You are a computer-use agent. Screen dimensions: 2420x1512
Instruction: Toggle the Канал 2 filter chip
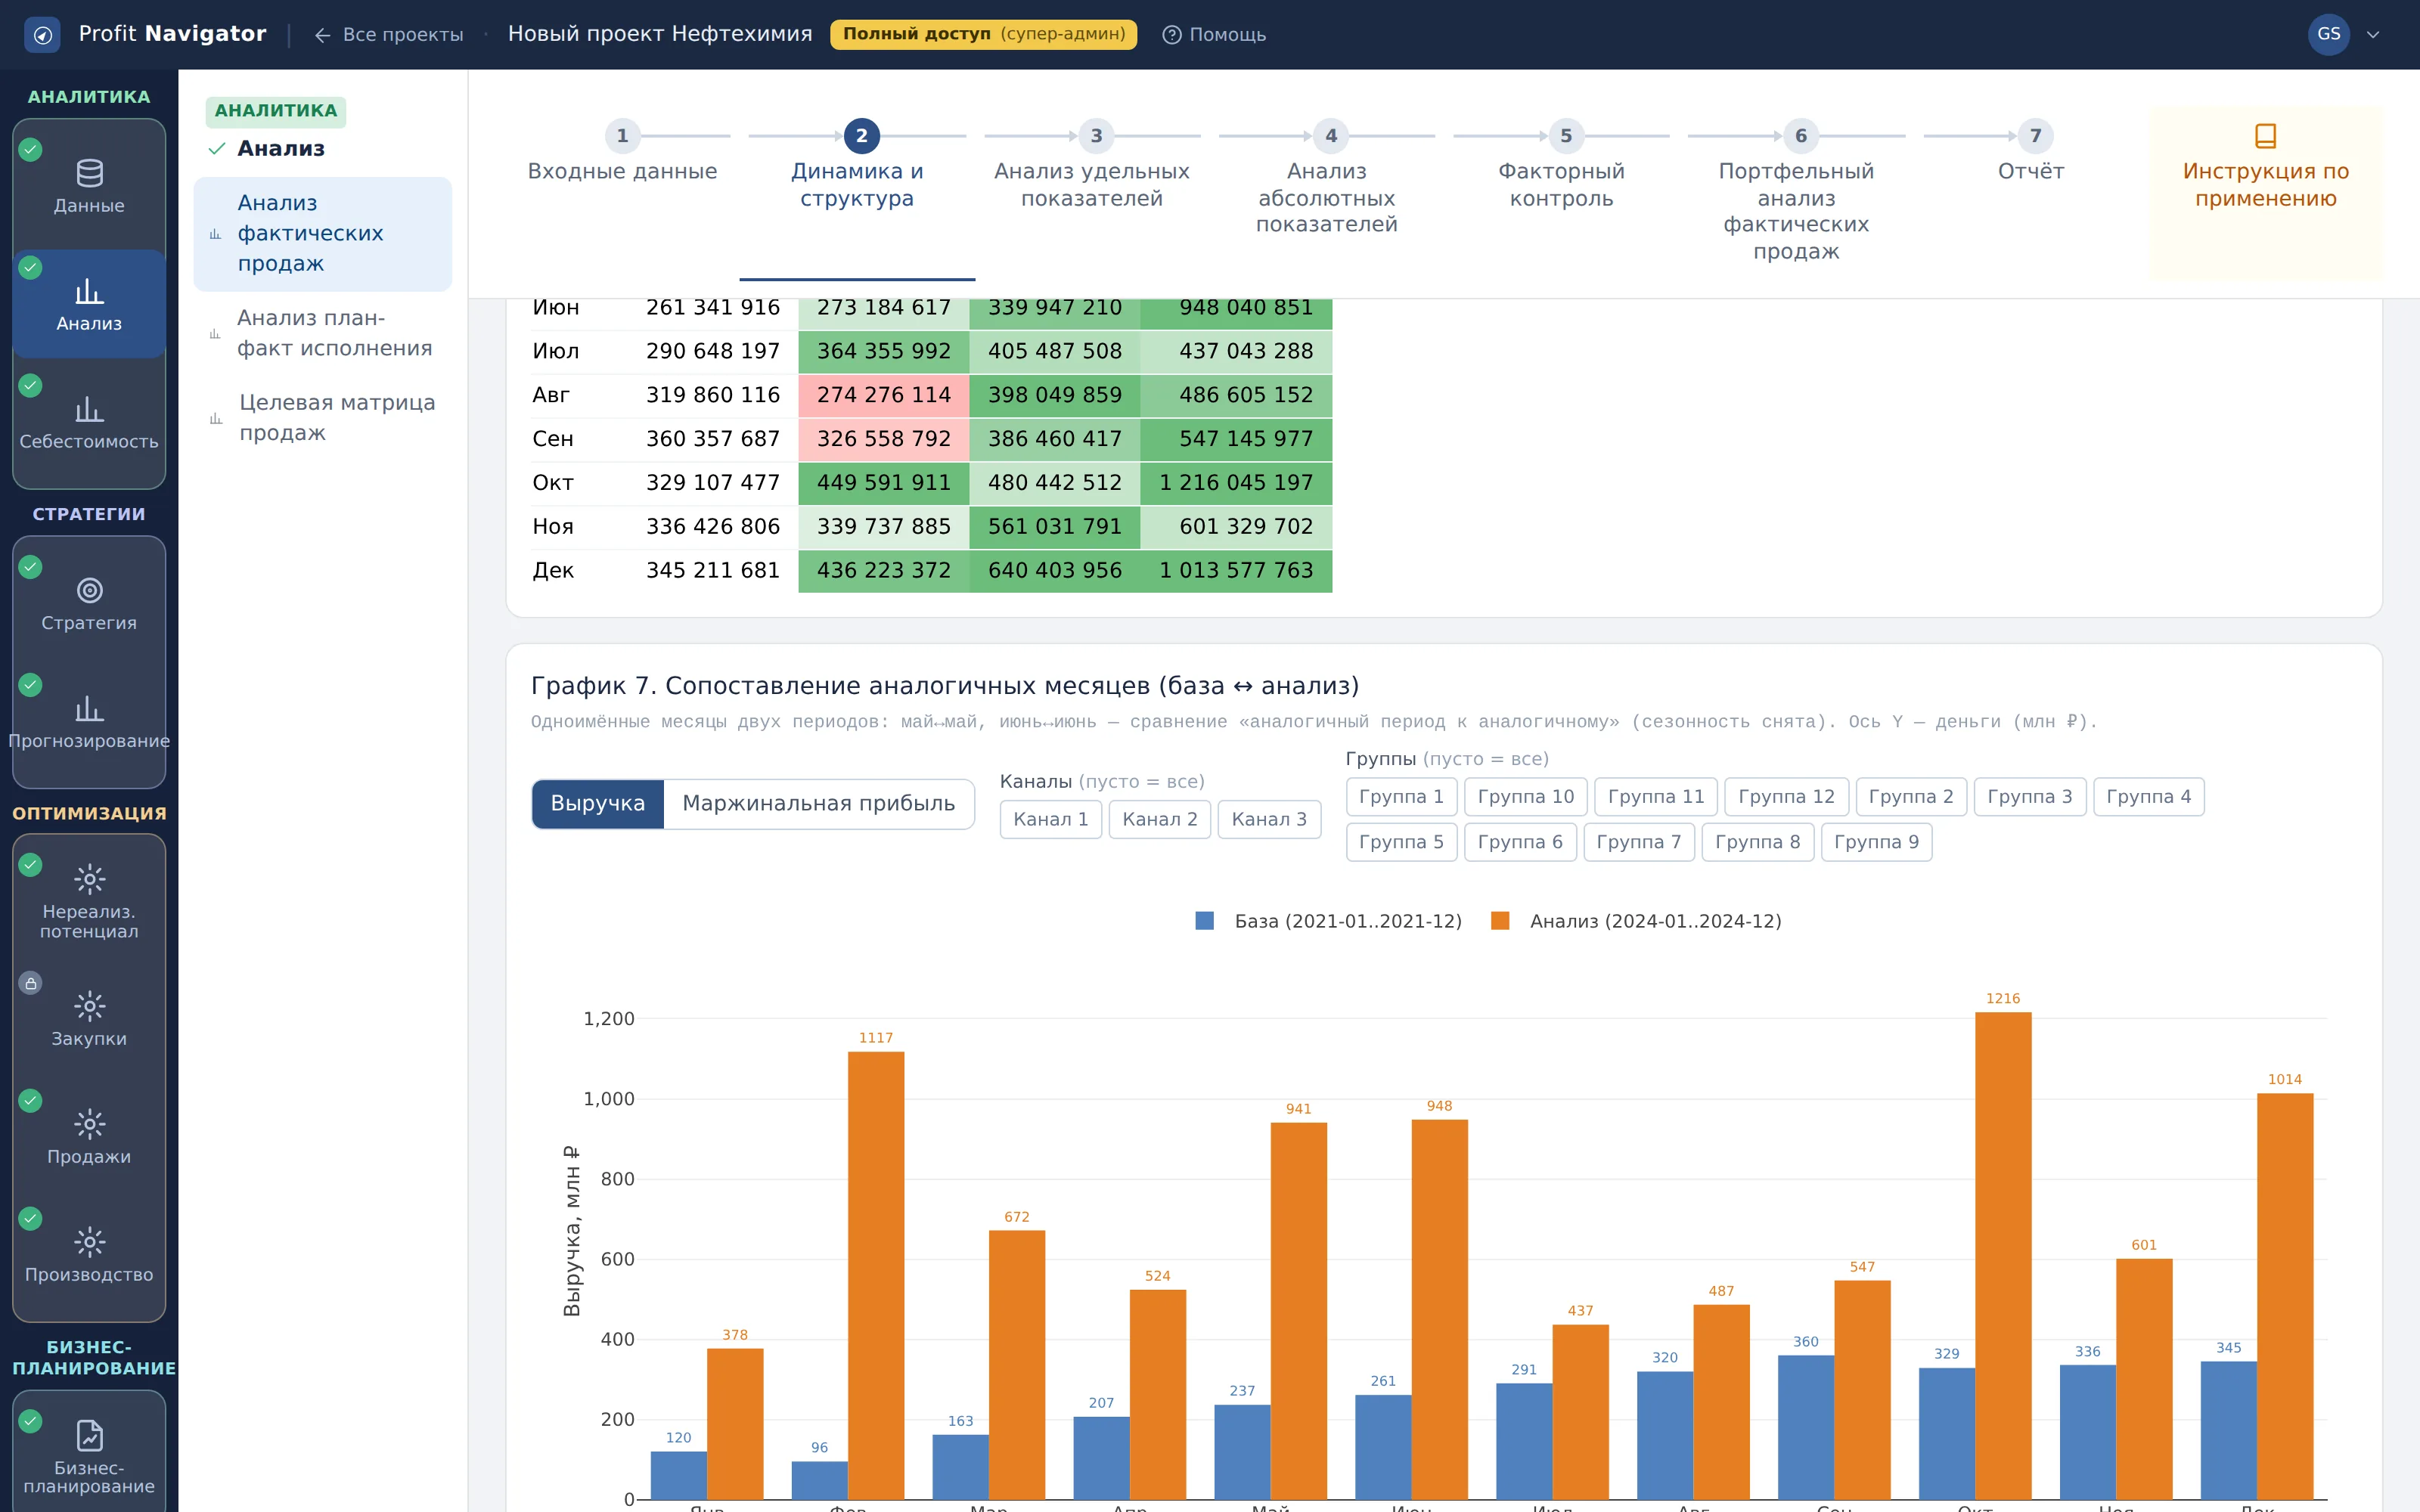click(1159, 819)
